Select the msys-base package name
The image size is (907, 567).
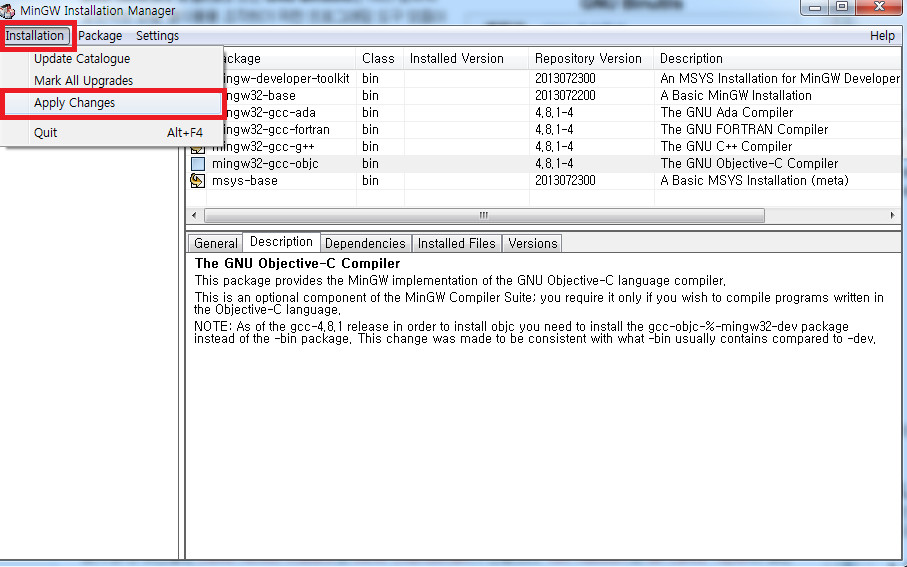pyautogui.click(x=245, y=181)
